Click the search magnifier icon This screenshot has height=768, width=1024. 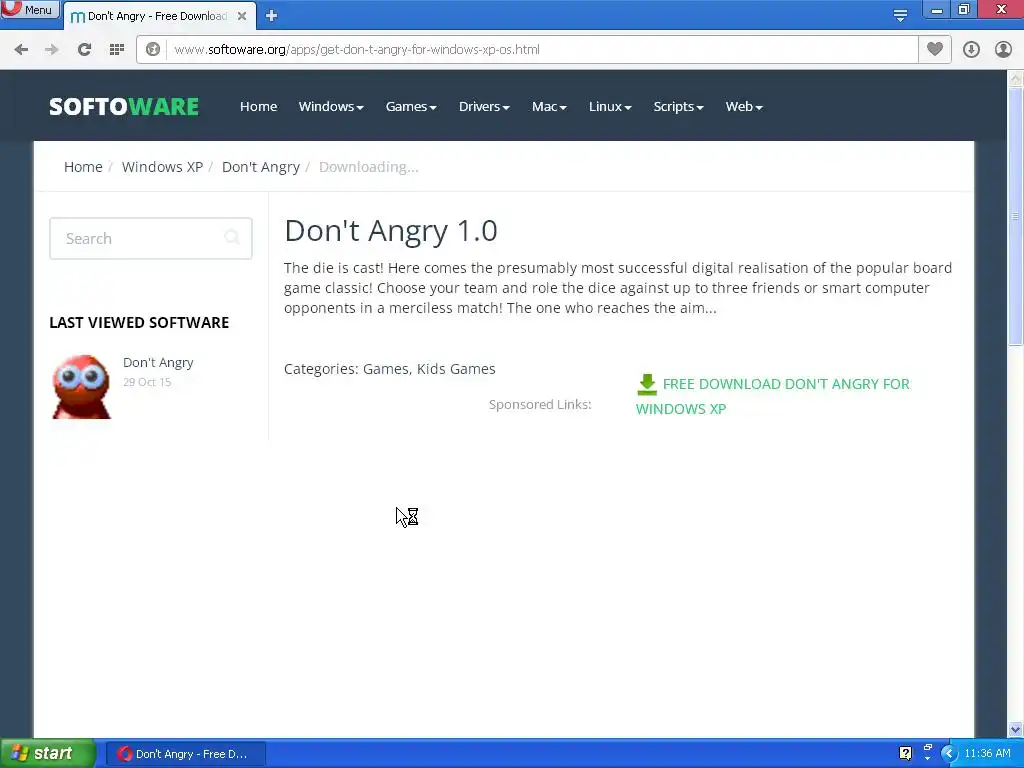[232, 237]
